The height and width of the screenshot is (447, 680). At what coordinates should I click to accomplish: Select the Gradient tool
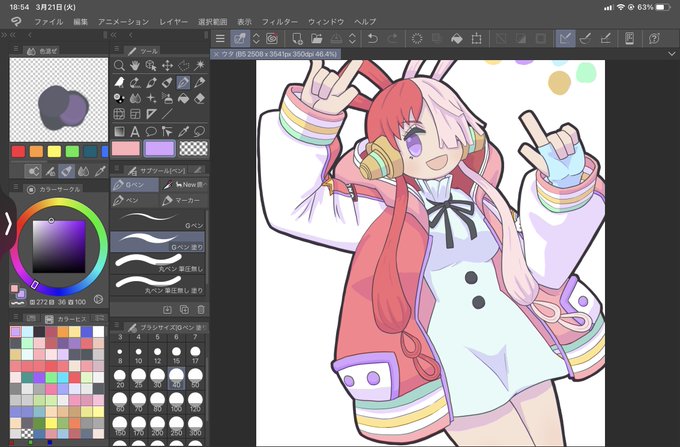(119, 131)
